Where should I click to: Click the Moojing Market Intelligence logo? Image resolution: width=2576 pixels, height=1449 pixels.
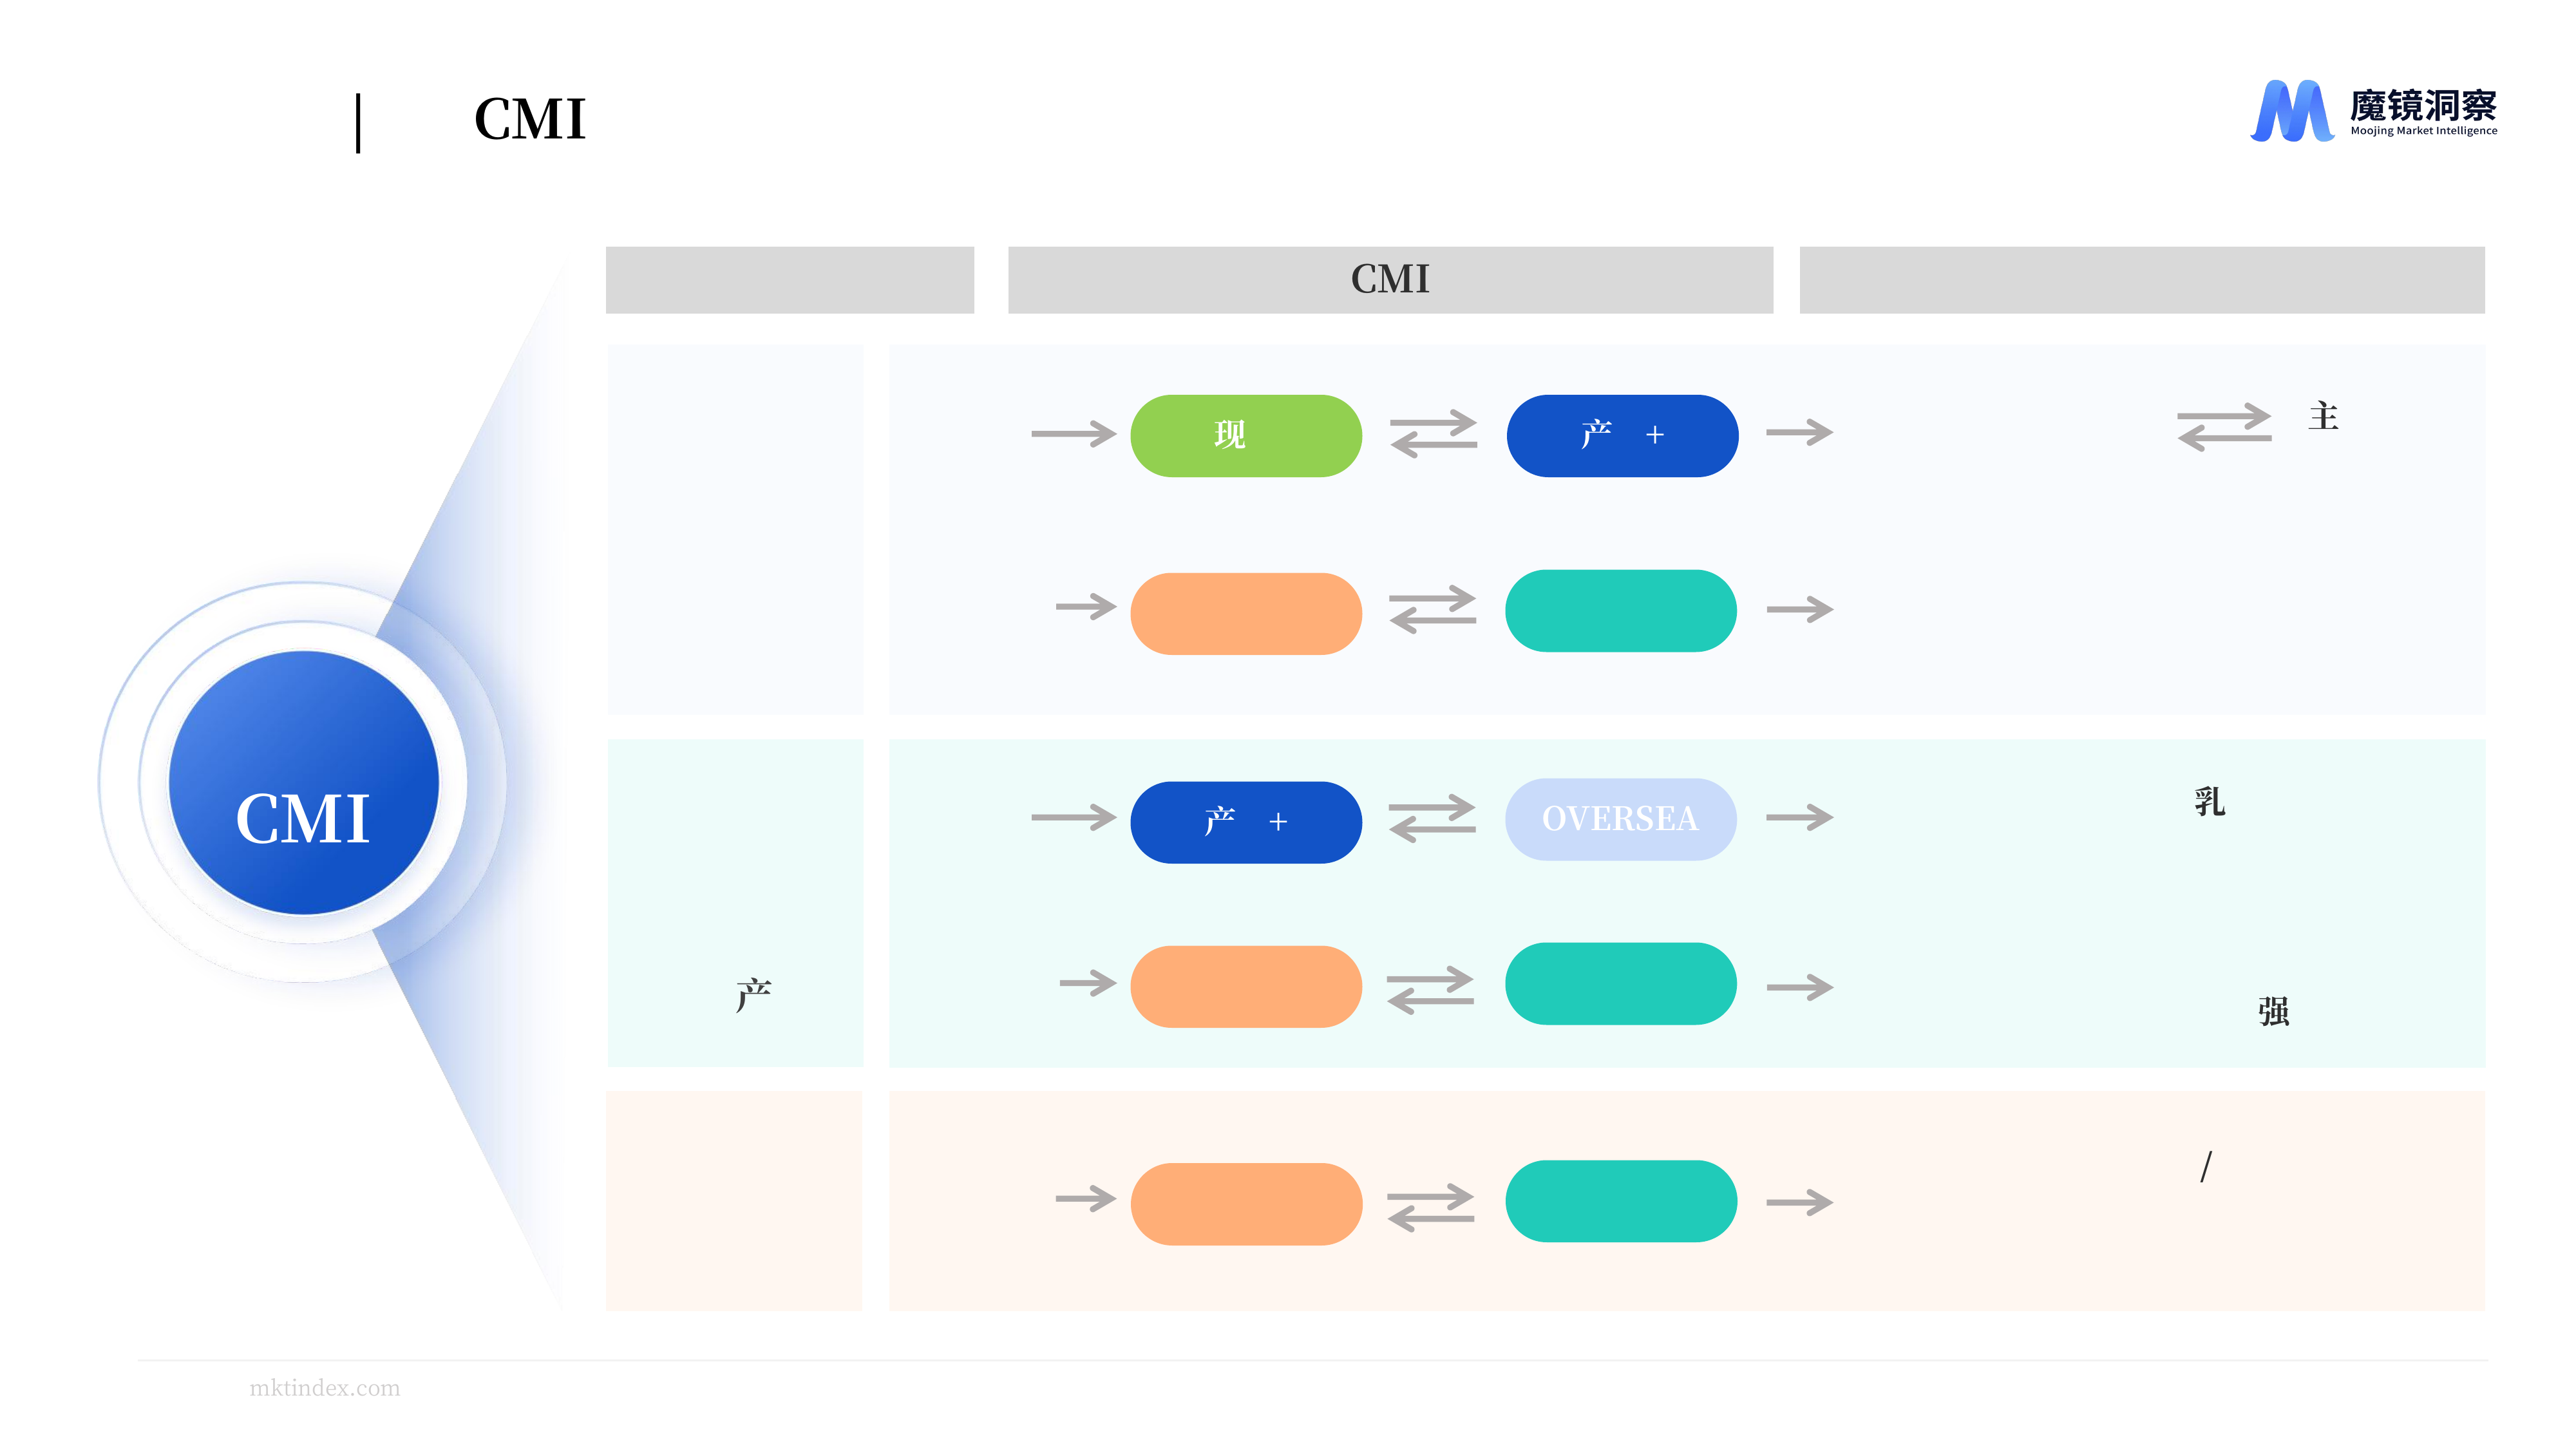(2373, 110)
